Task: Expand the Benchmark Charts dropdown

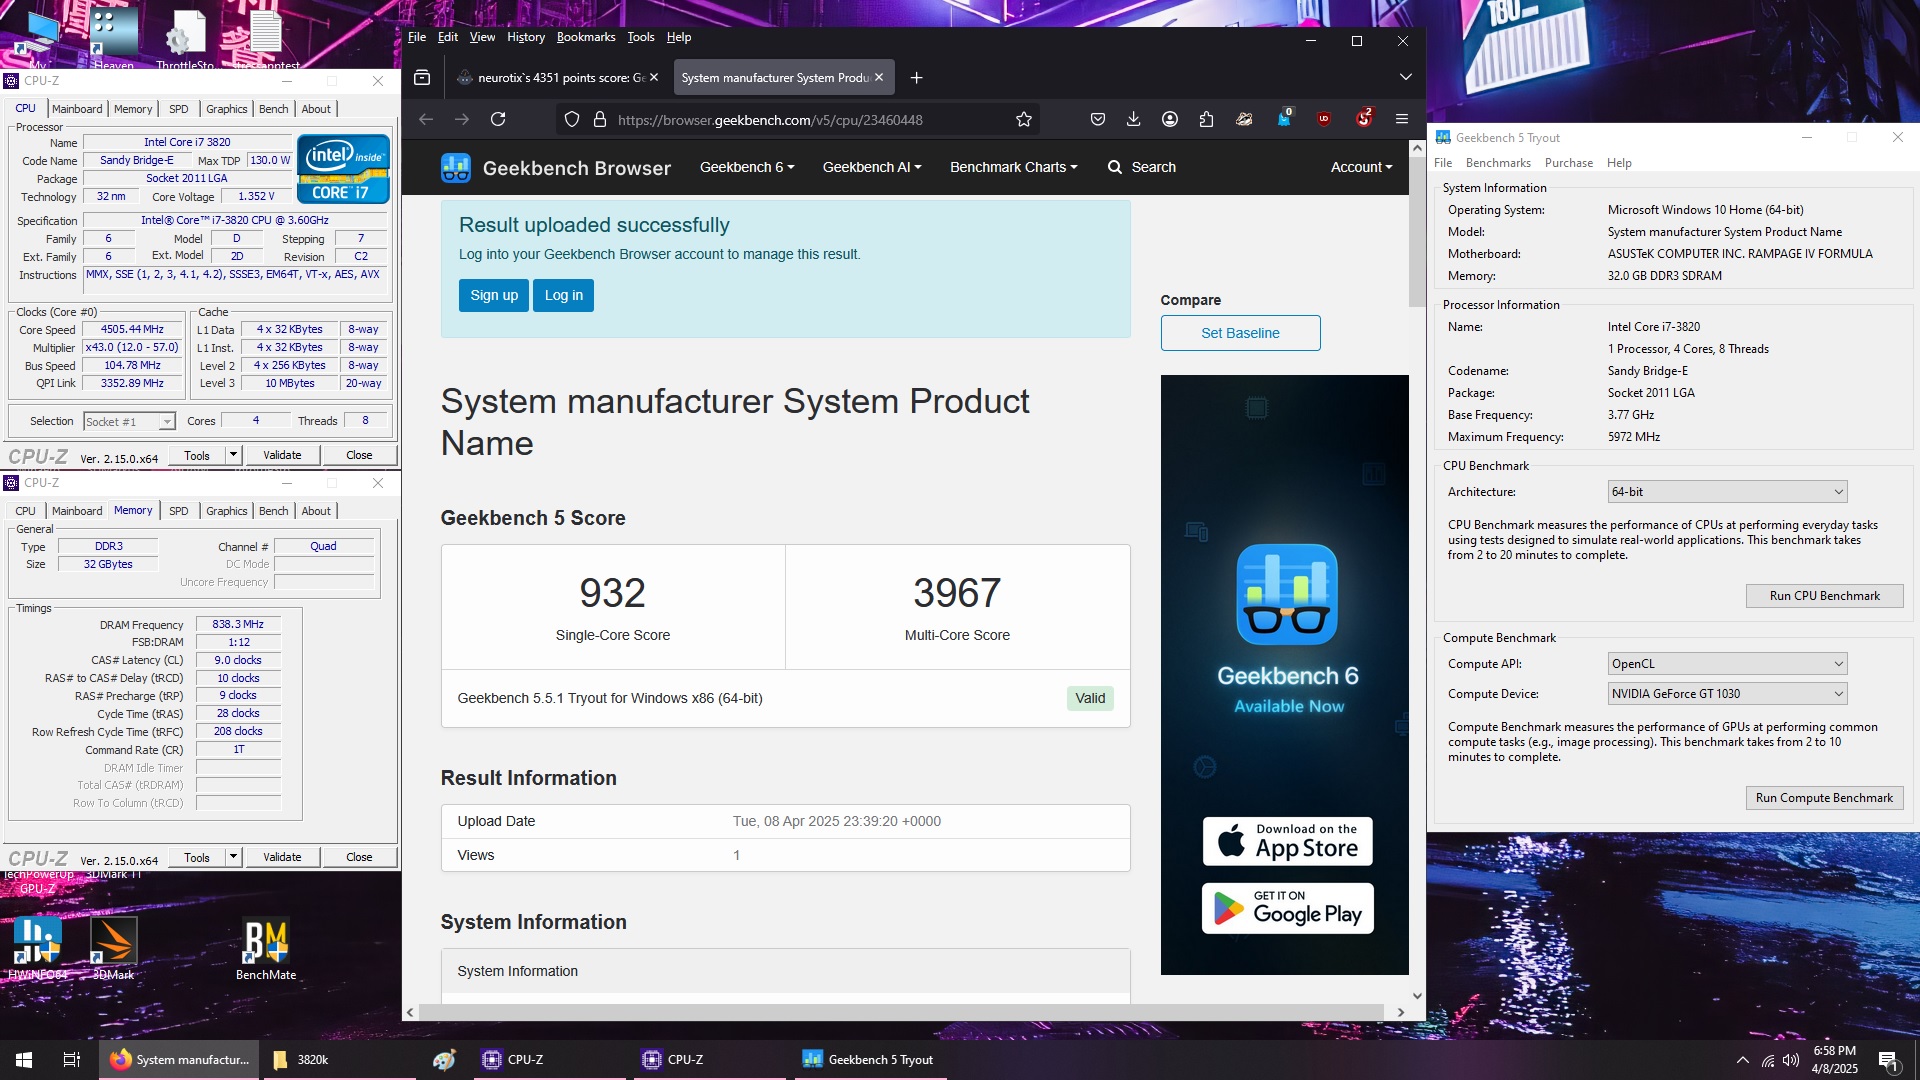Action: click(x=1014, y=167)
